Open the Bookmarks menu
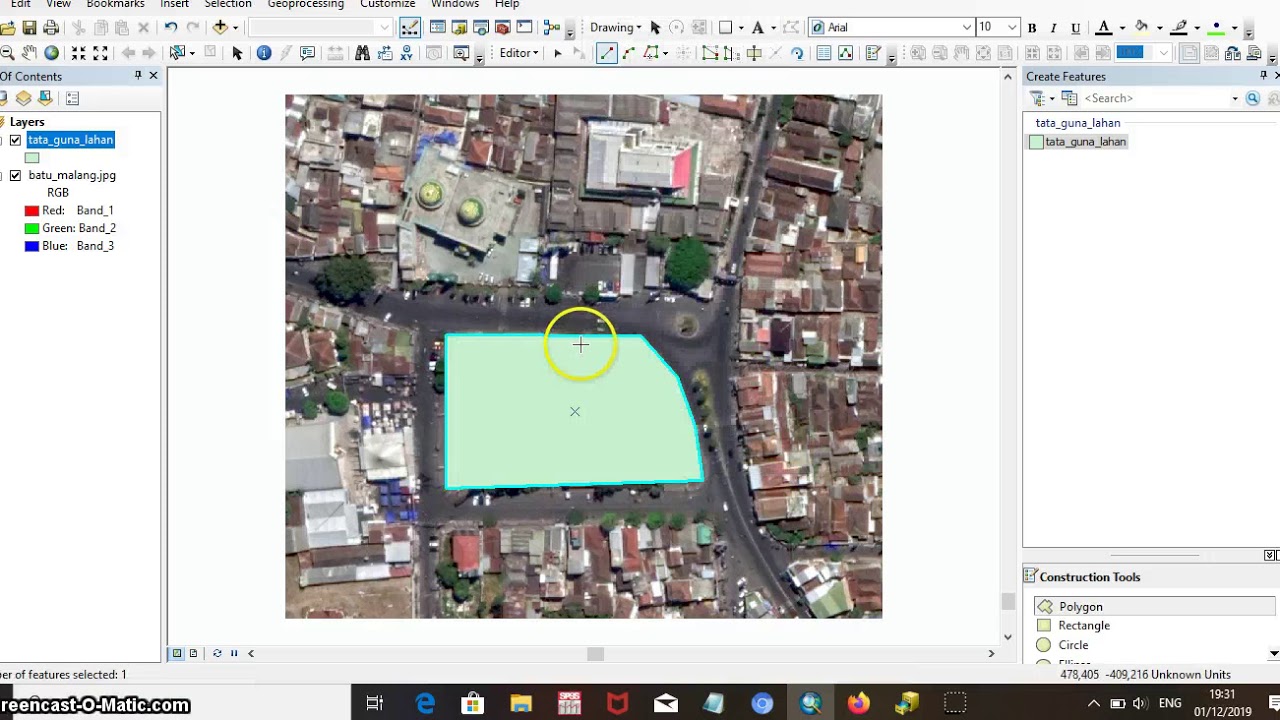The image size is (1280, 720). [x=115, y=5]
